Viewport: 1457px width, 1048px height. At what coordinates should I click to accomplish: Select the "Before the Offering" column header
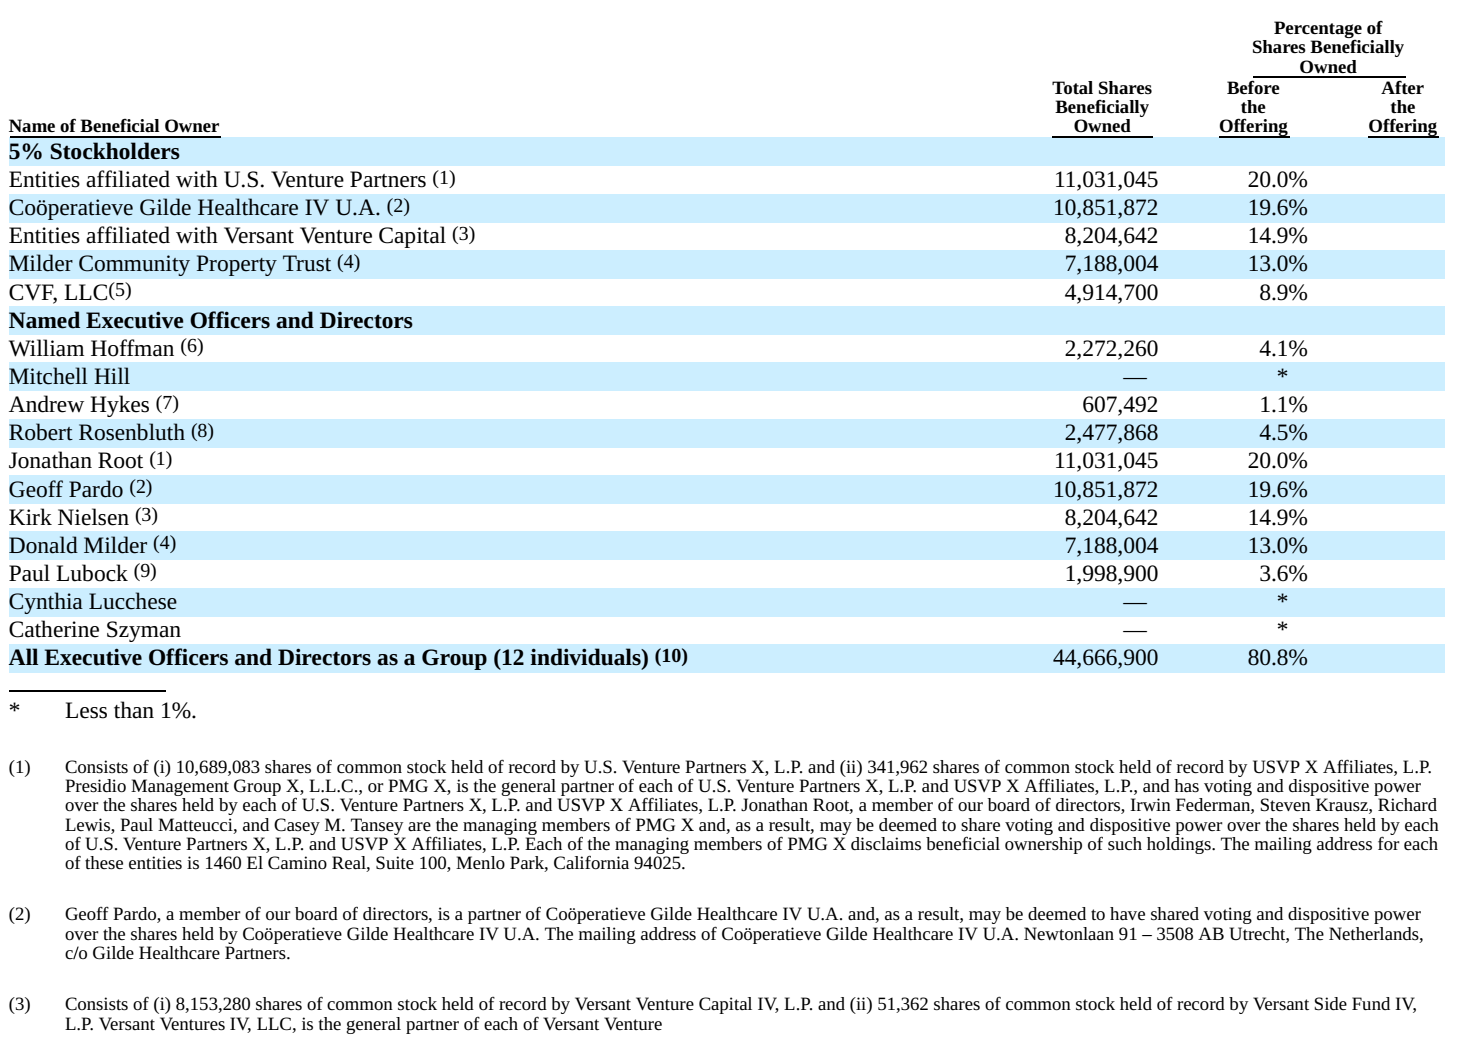(x=1253, y=107)
